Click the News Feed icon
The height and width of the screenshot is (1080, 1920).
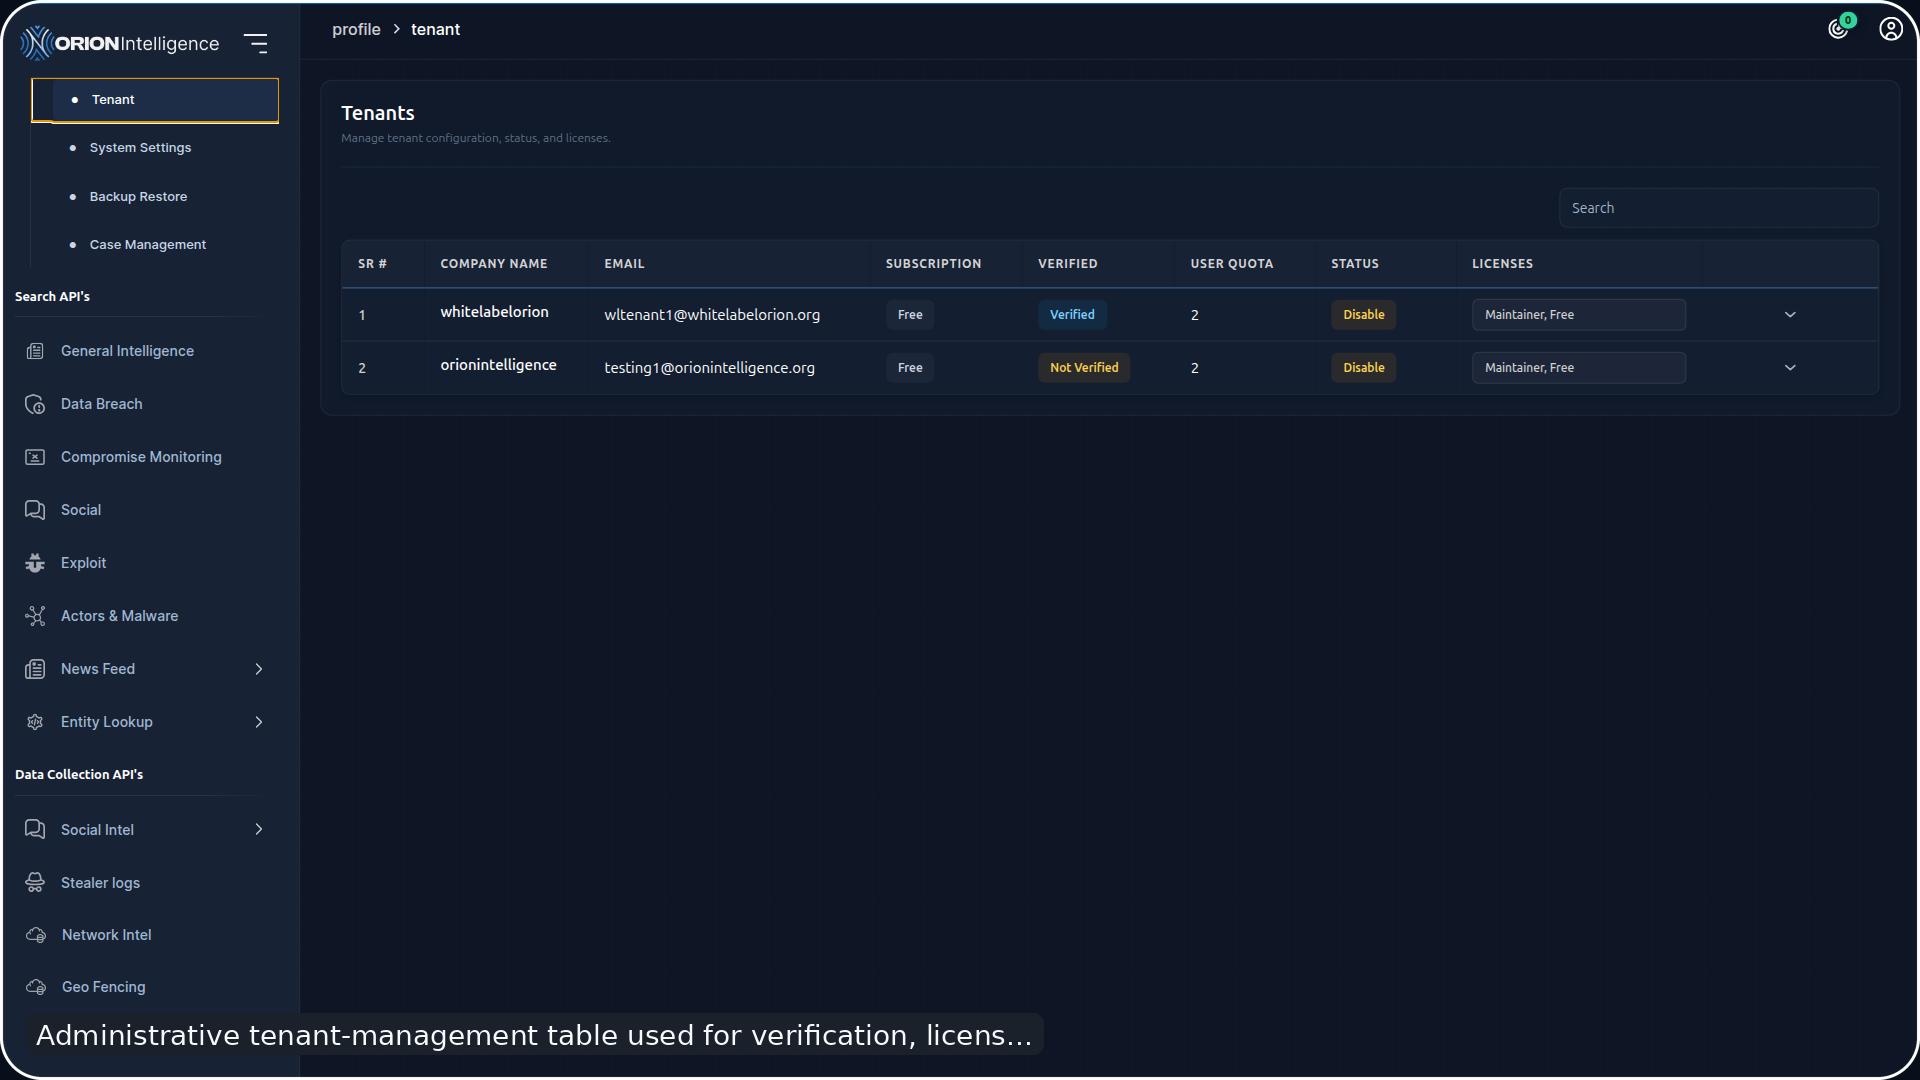click(35, 669)
